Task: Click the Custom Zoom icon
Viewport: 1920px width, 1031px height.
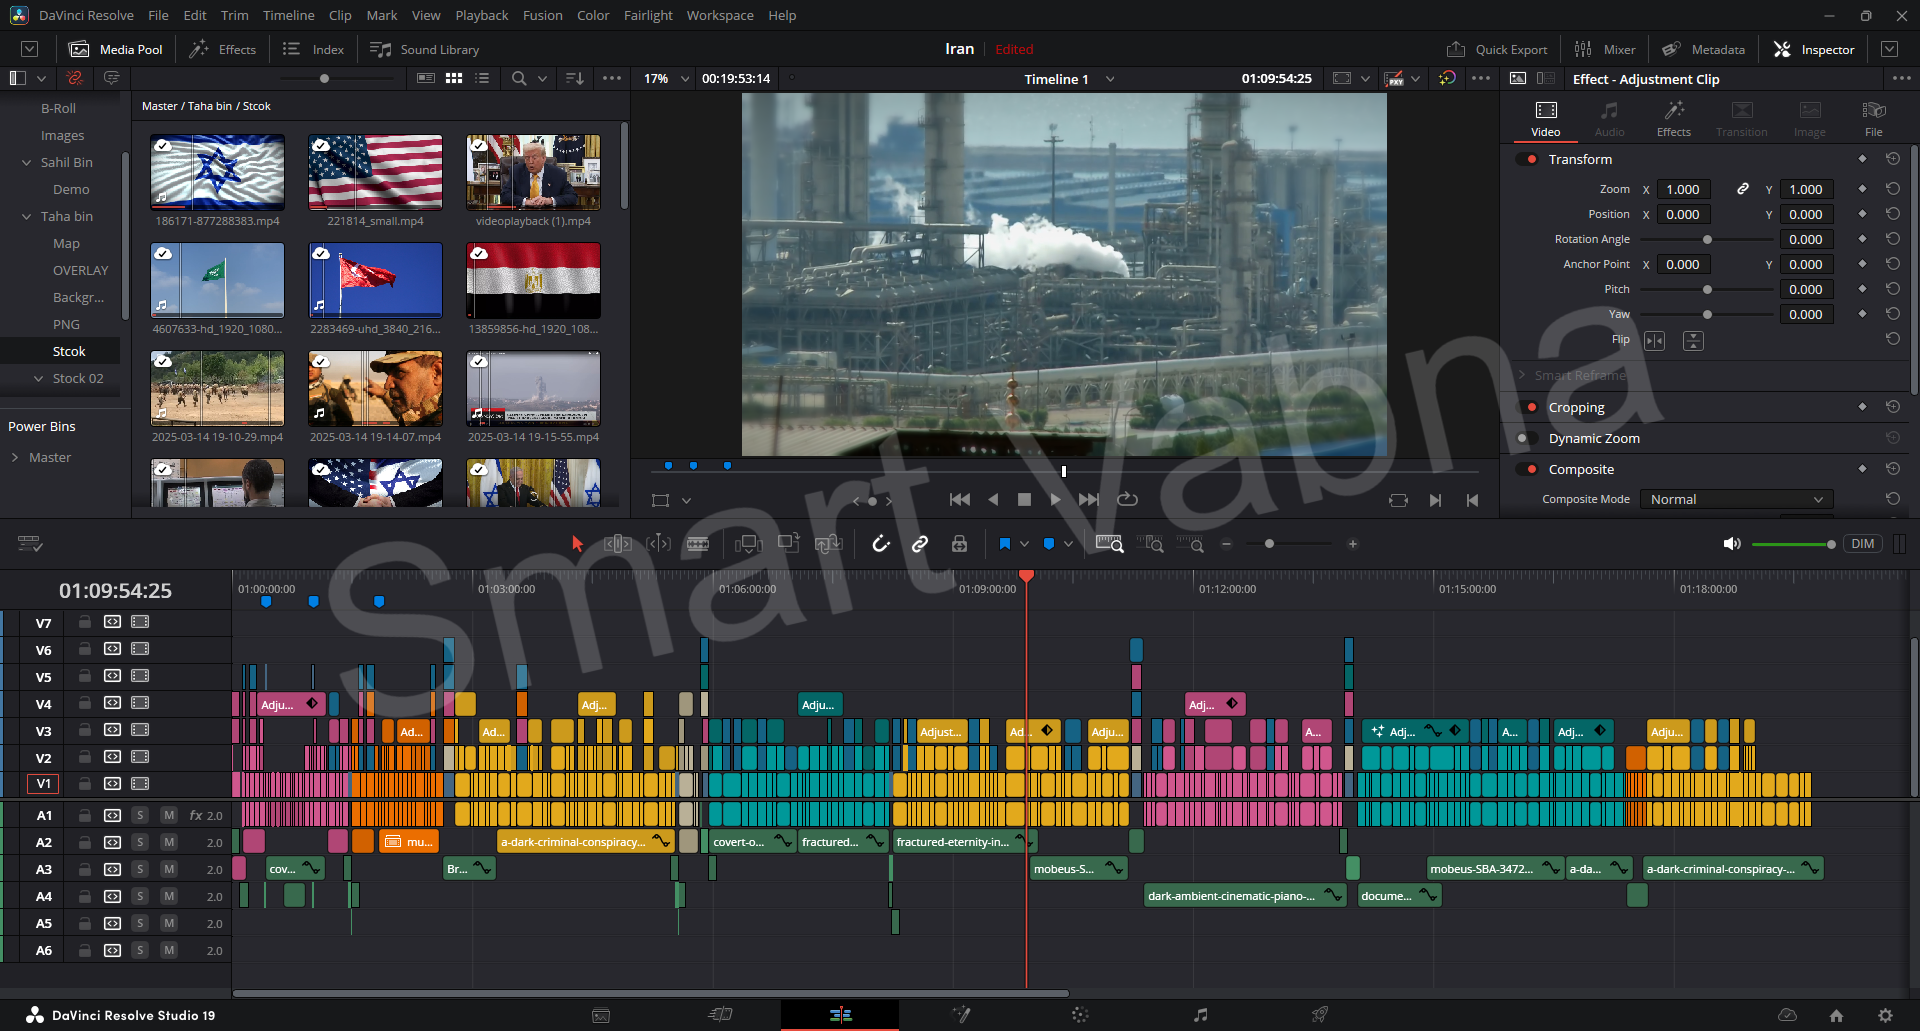Action: click(1190, 544)
